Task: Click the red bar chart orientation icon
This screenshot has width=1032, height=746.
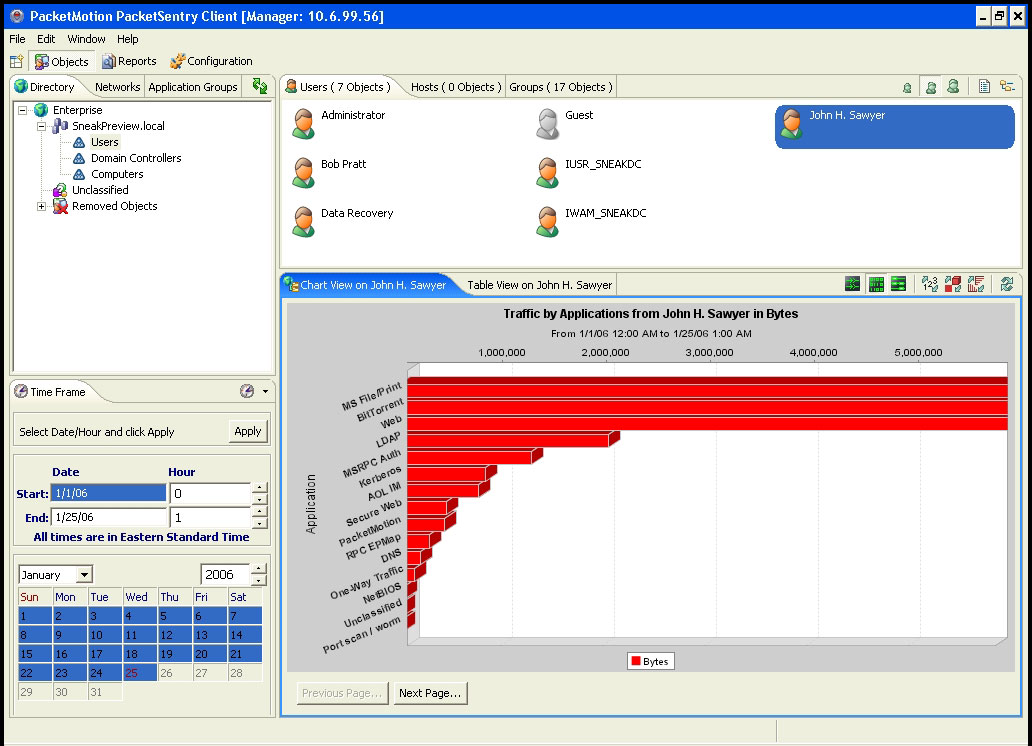Action: click(975, 284)
